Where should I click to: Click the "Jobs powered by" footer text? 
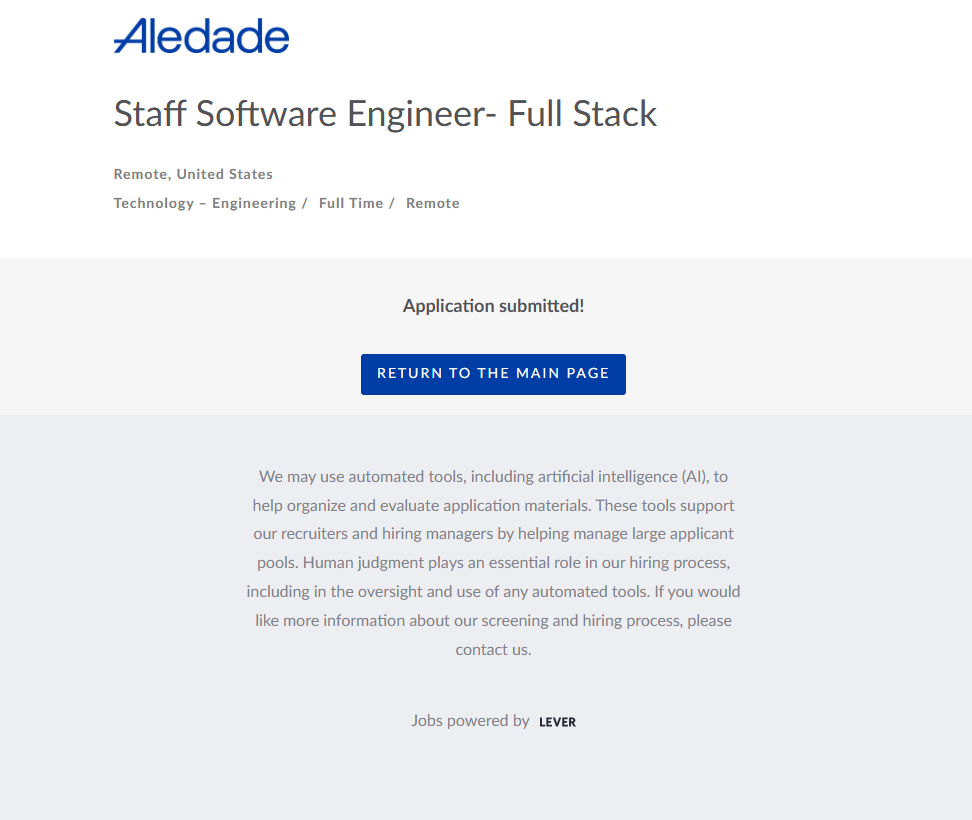pos(470,721)
